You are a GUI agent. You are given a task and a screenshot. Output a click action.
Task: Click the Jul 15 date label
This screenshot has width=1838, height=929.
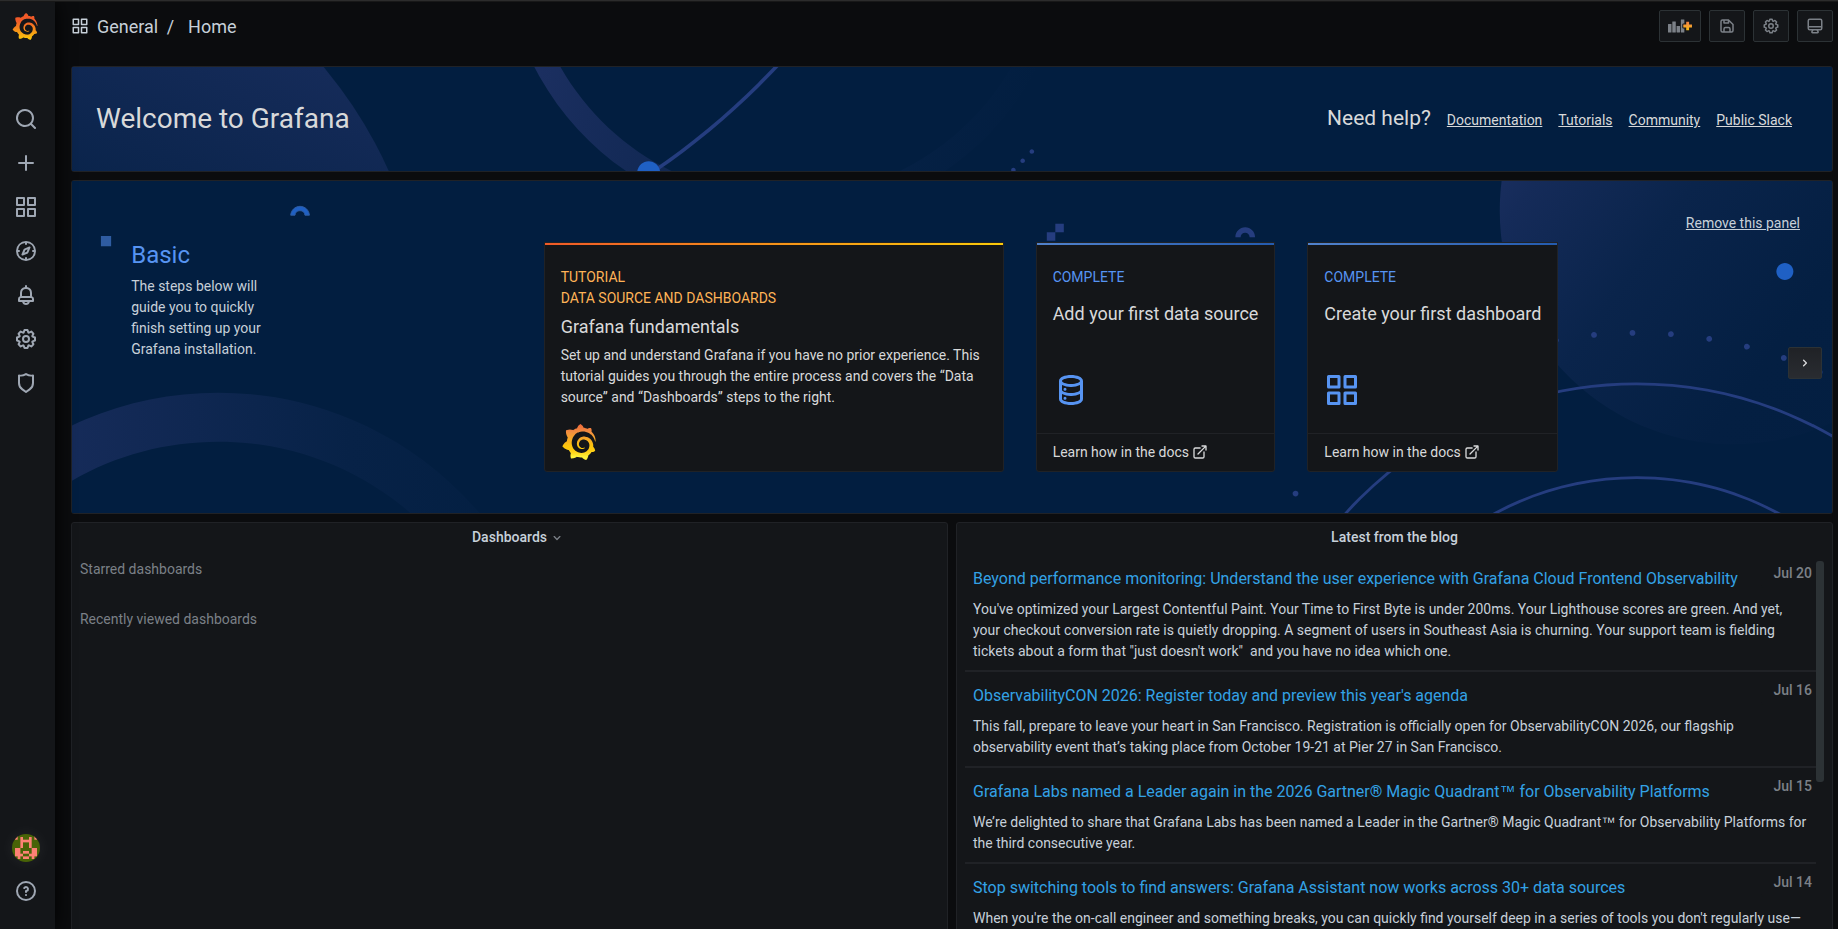[x=1792, y=786]
